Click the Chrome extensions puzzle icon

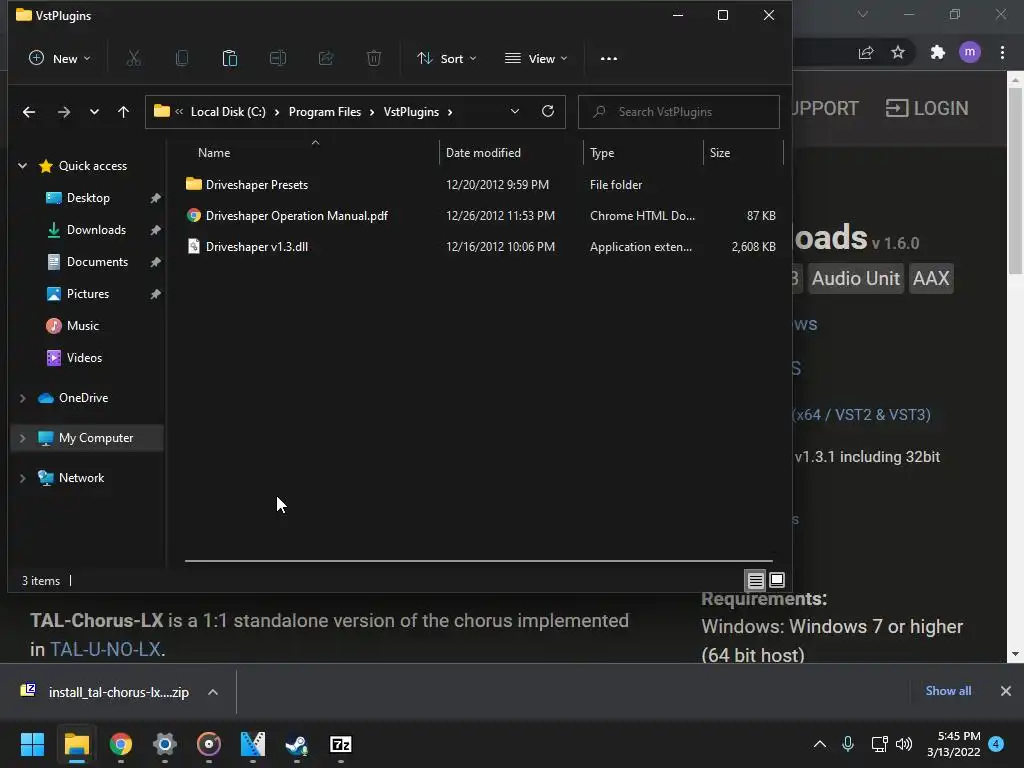(937, 52)
